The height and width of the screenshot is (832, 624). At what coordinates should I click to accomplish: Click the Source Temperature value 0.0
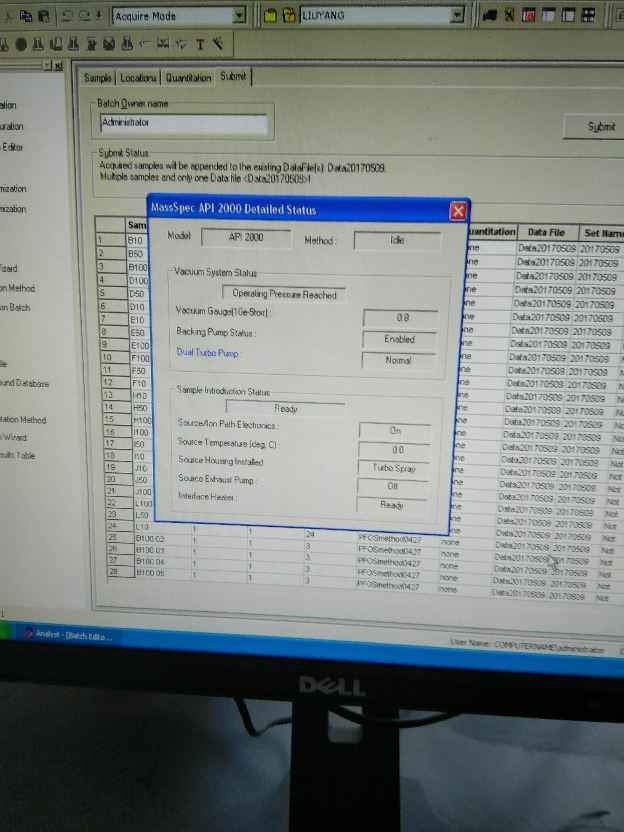coord(395,449)
